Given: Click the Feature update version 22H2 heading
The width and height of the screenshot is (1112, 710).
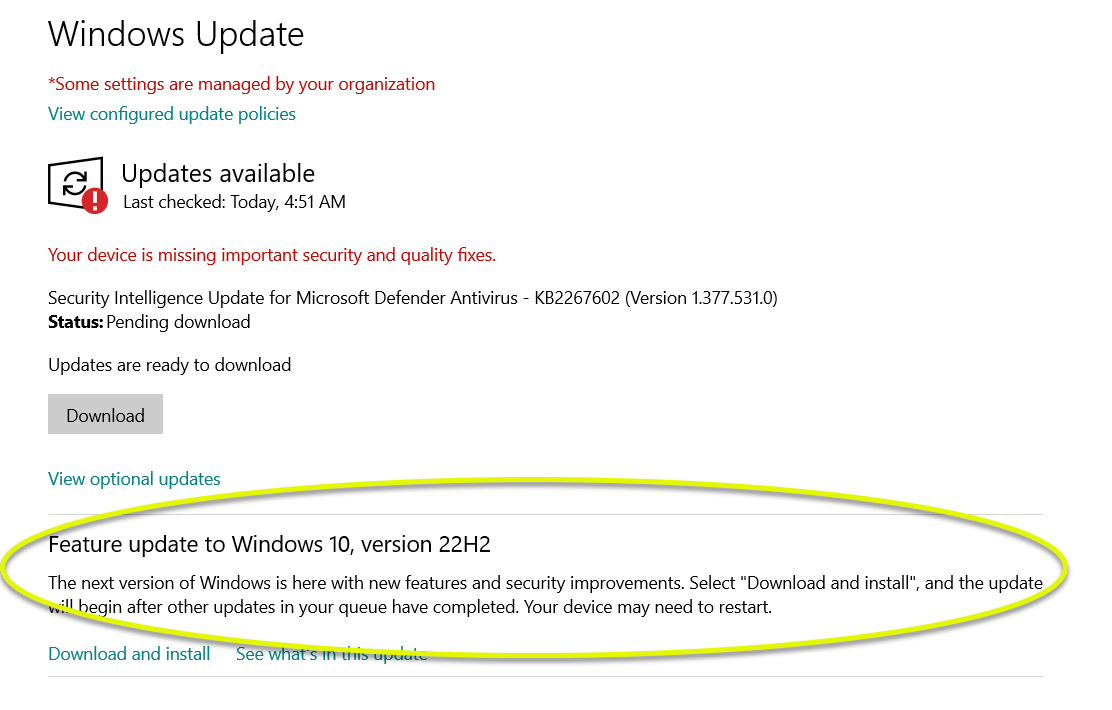Looking at the screenshot, I should [269, 545].
